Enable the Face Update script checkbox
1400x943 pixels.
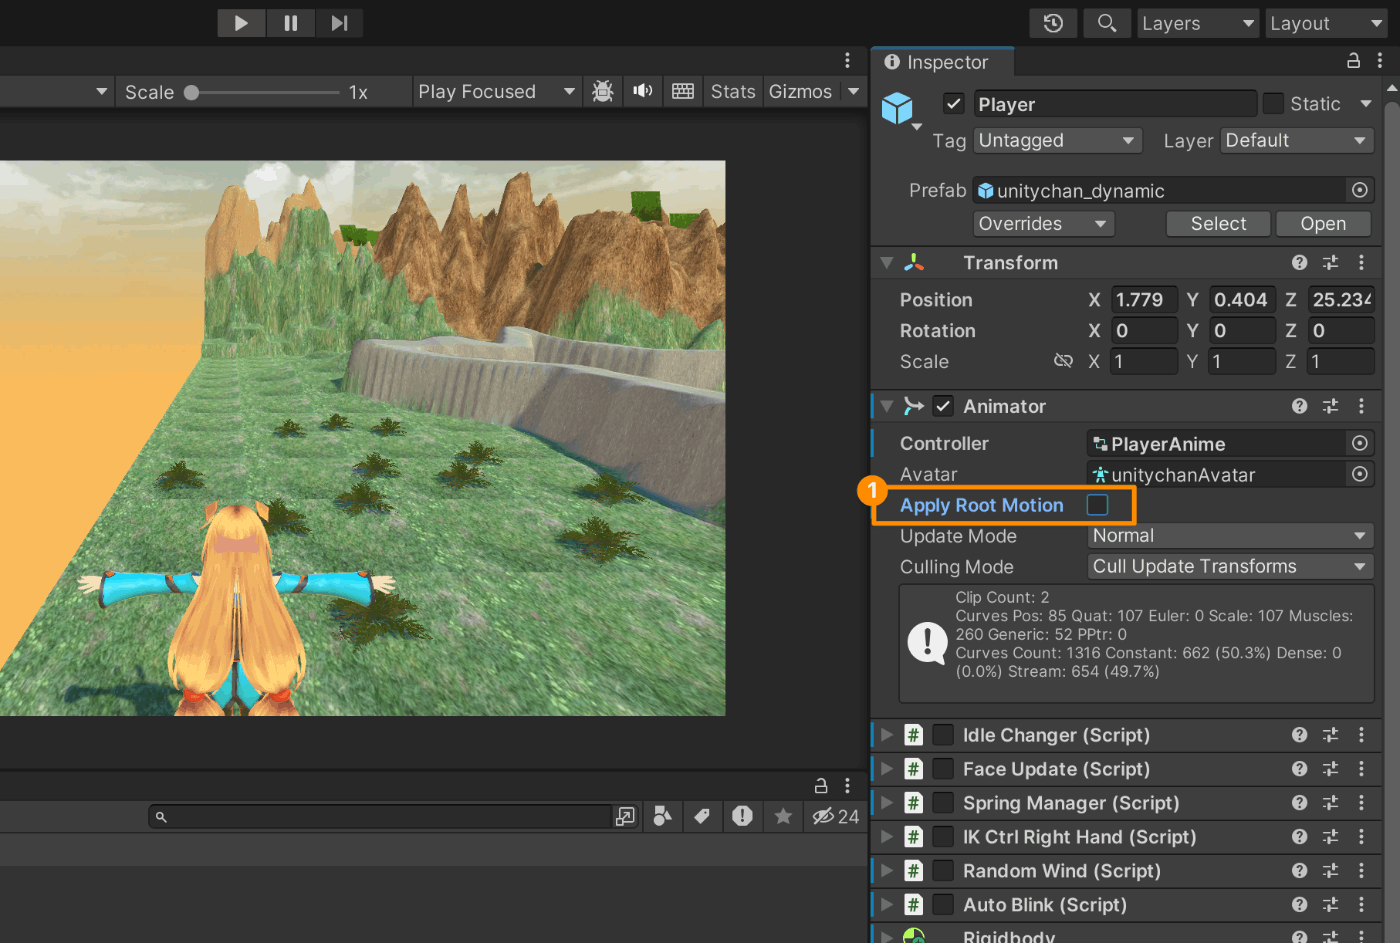coord(943,769)
